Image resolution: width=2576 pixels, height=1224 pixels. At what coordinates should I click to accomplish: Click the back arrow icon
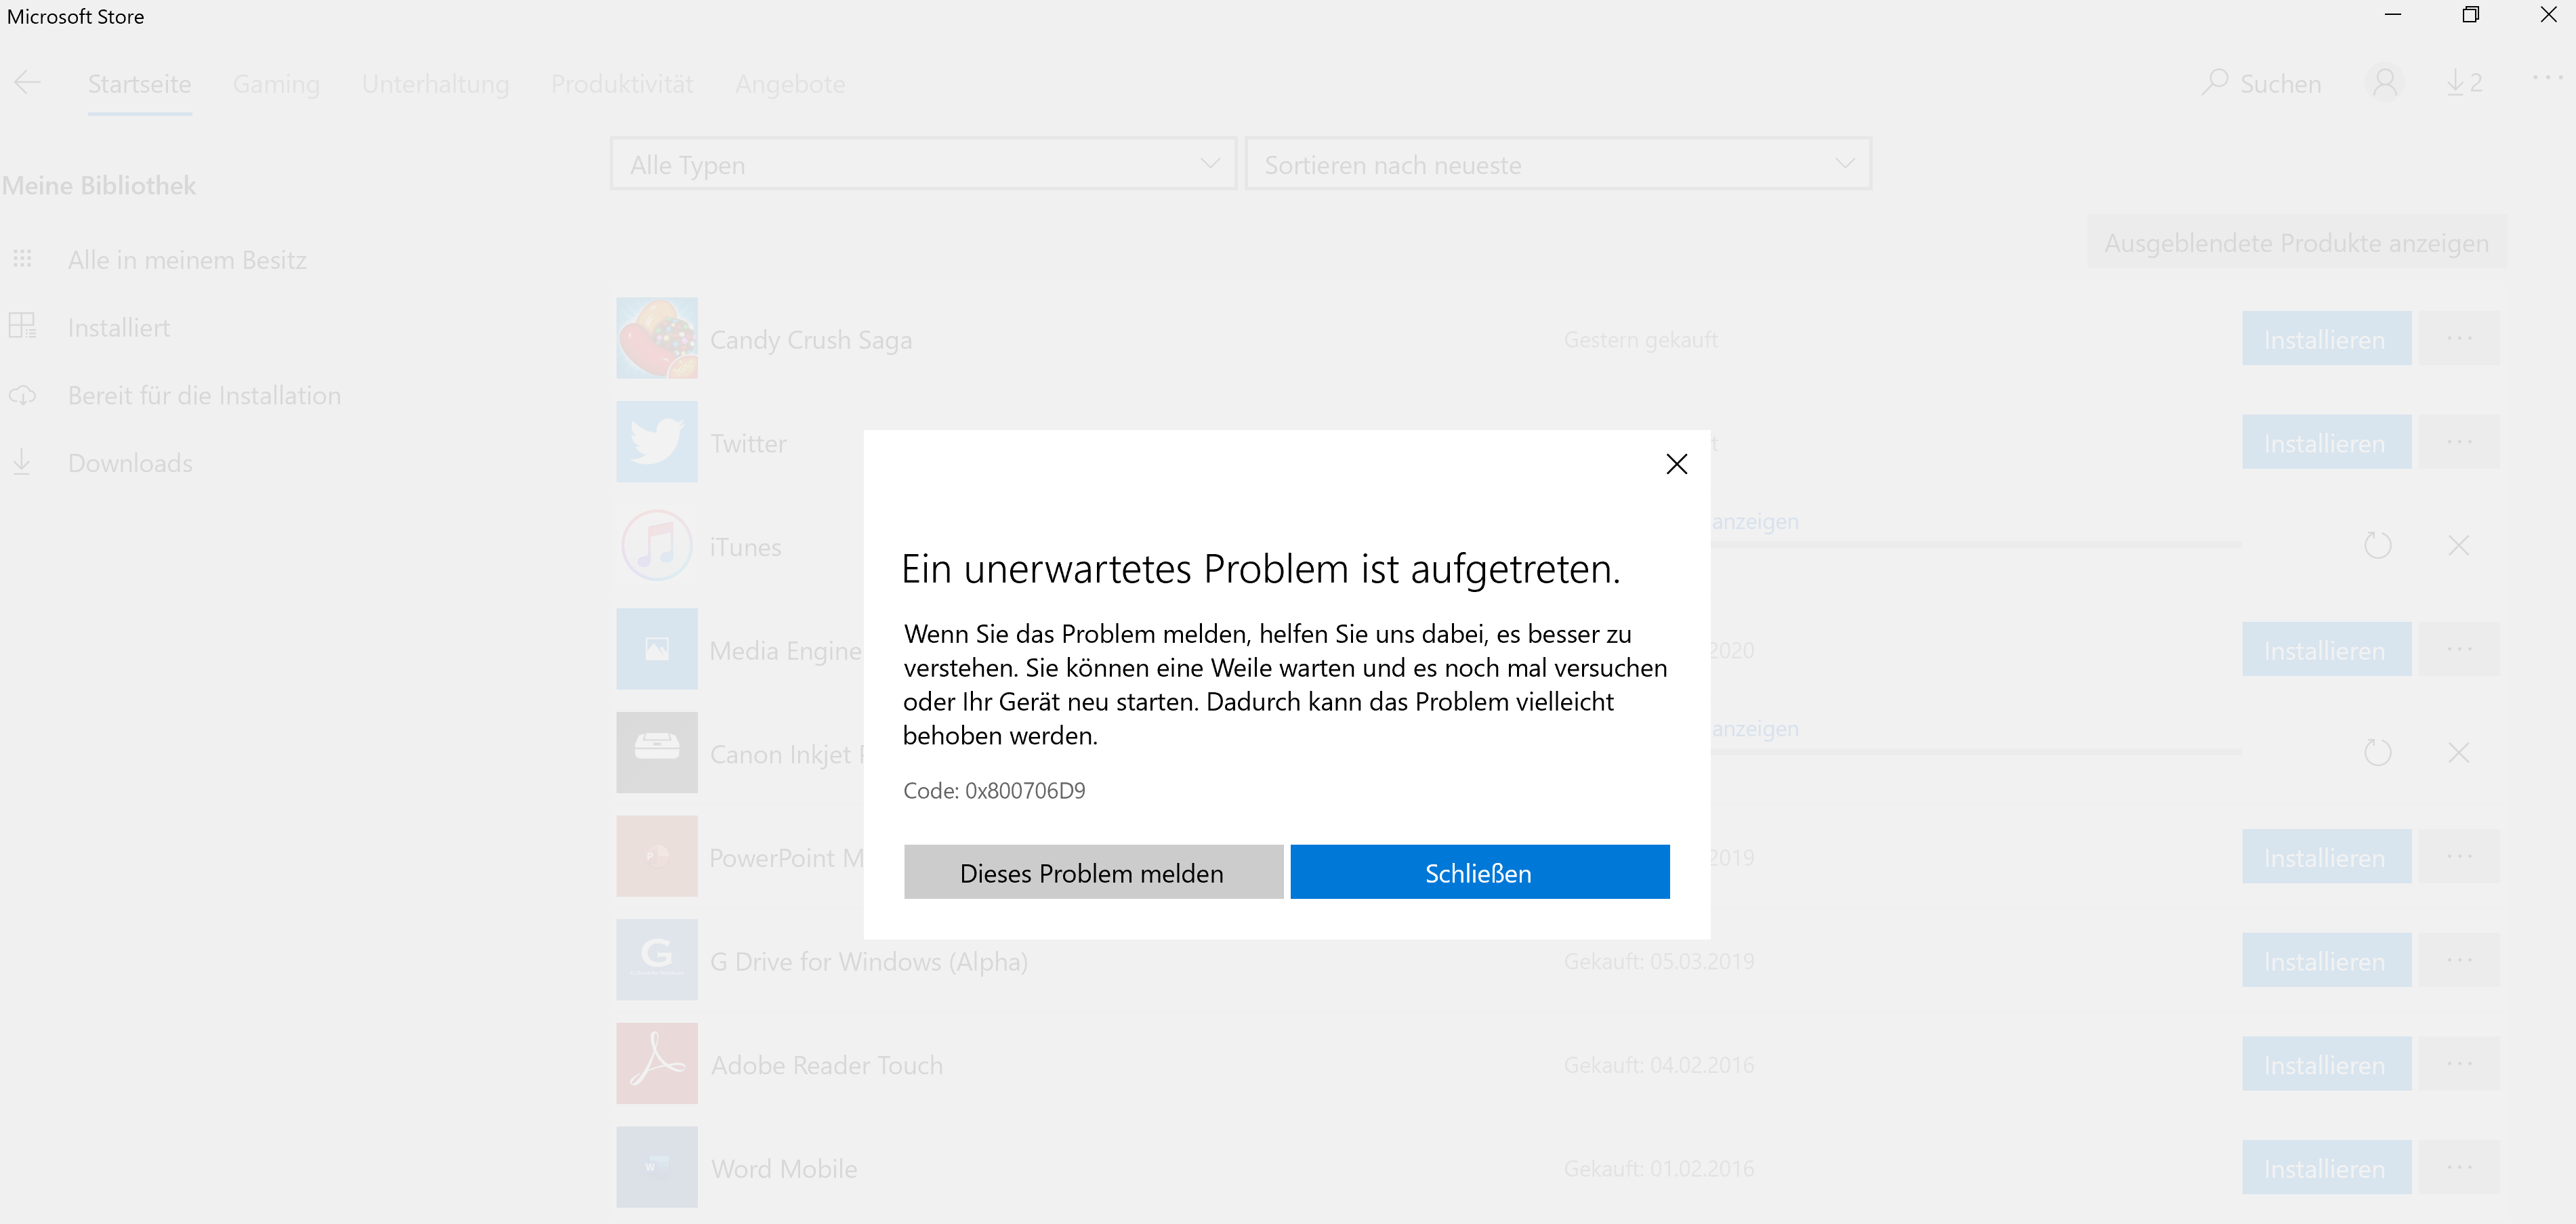point(27,83)
